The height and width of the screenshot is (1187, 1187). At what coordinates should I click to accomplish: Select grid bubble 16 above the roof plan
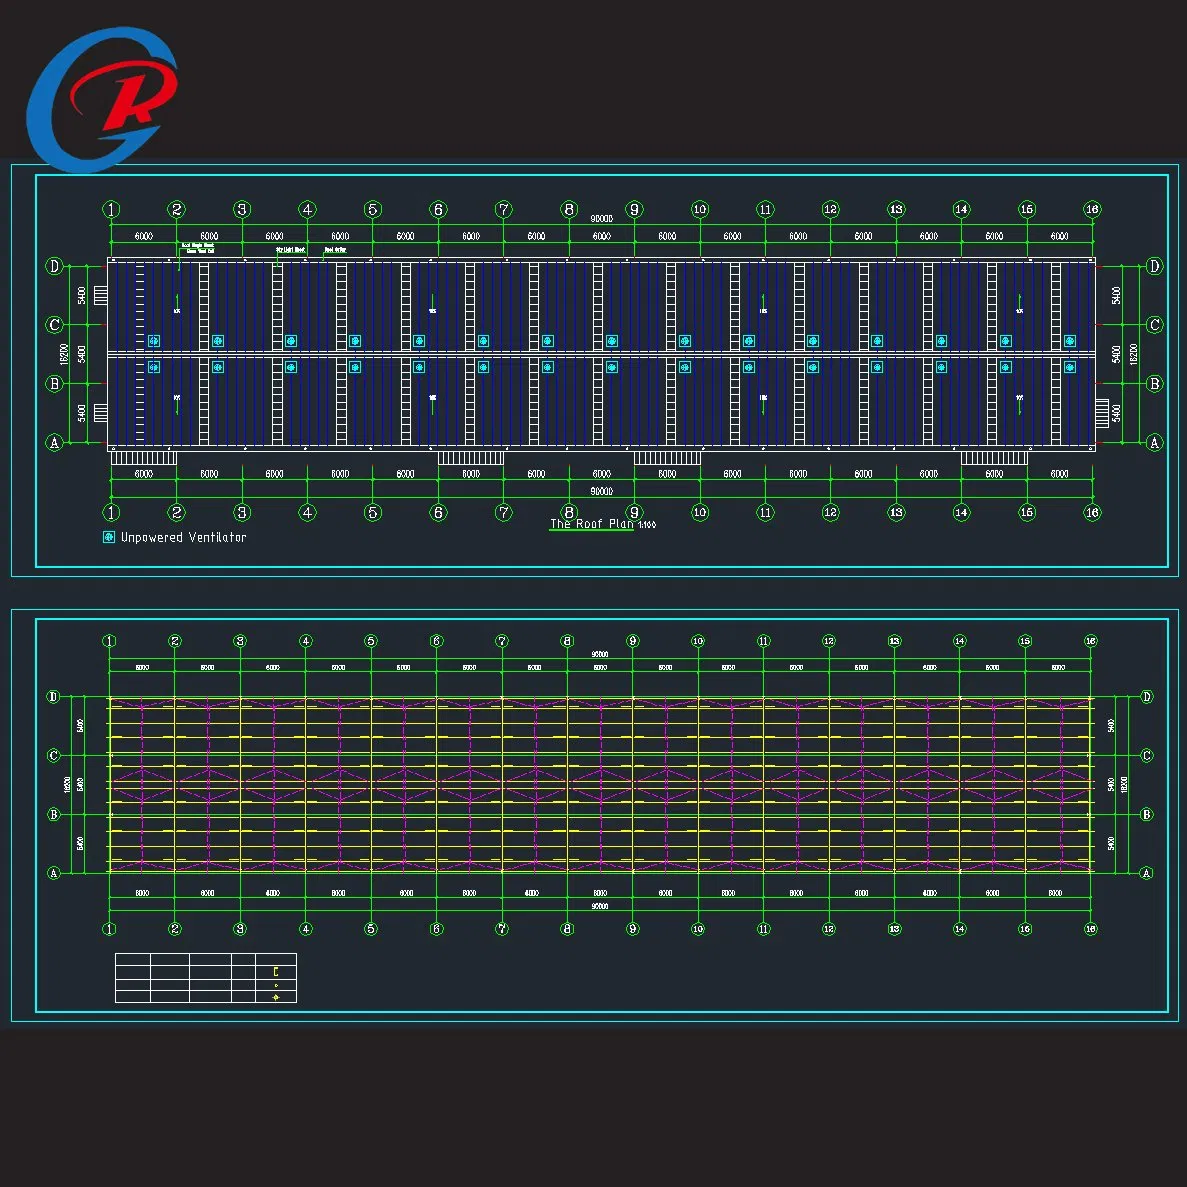[1092, 209]
